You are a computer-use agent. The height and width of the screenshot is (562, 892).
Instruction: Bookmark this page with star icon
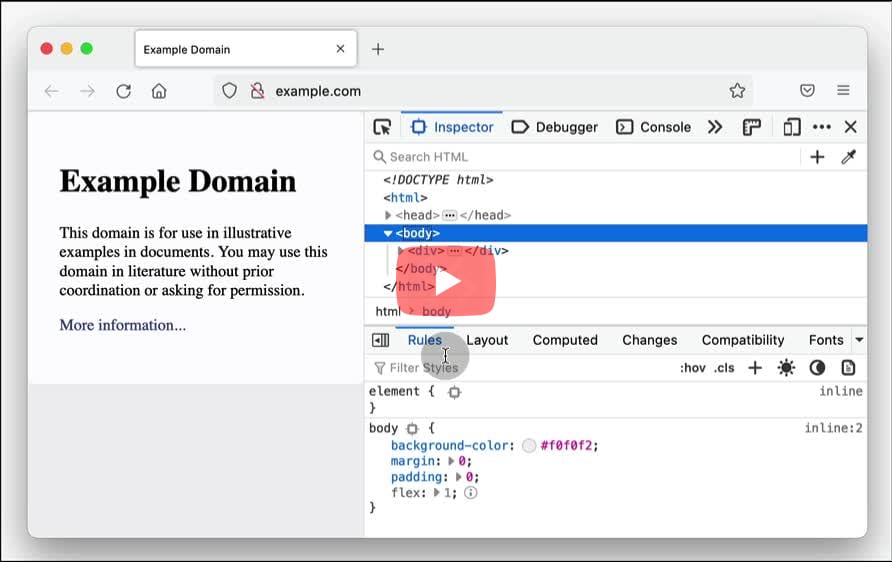click(x=737, y=90)
